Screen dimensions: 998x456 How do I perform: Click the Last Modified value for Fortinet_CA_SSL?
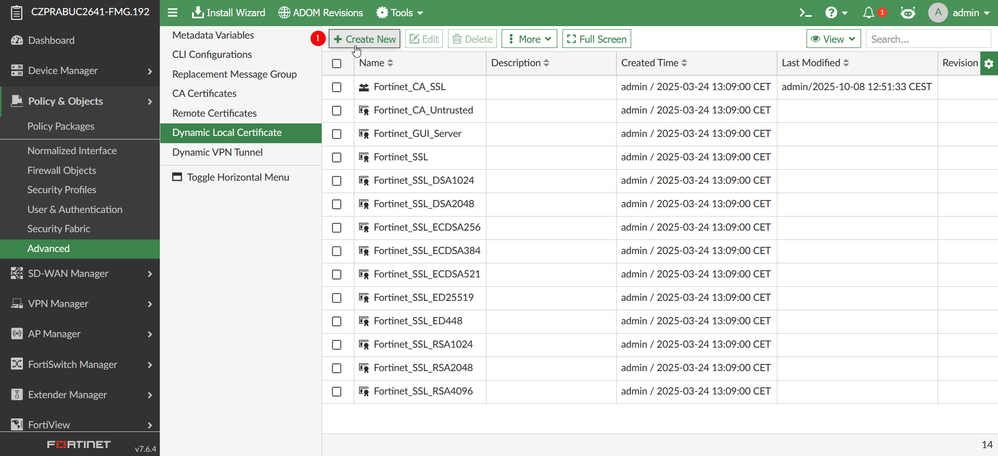pyautogui.click(x=857, y=87)
